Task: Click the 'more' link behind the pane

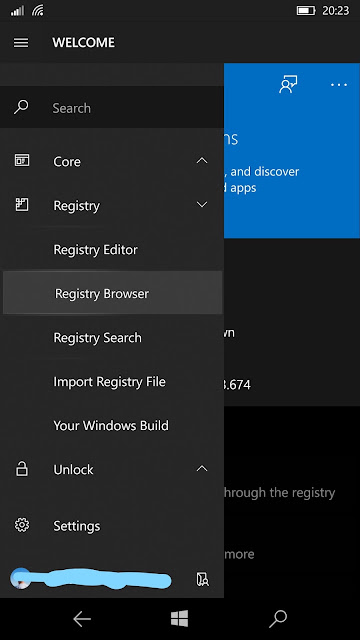Action: pyautogui.click(x=239, y=554)
